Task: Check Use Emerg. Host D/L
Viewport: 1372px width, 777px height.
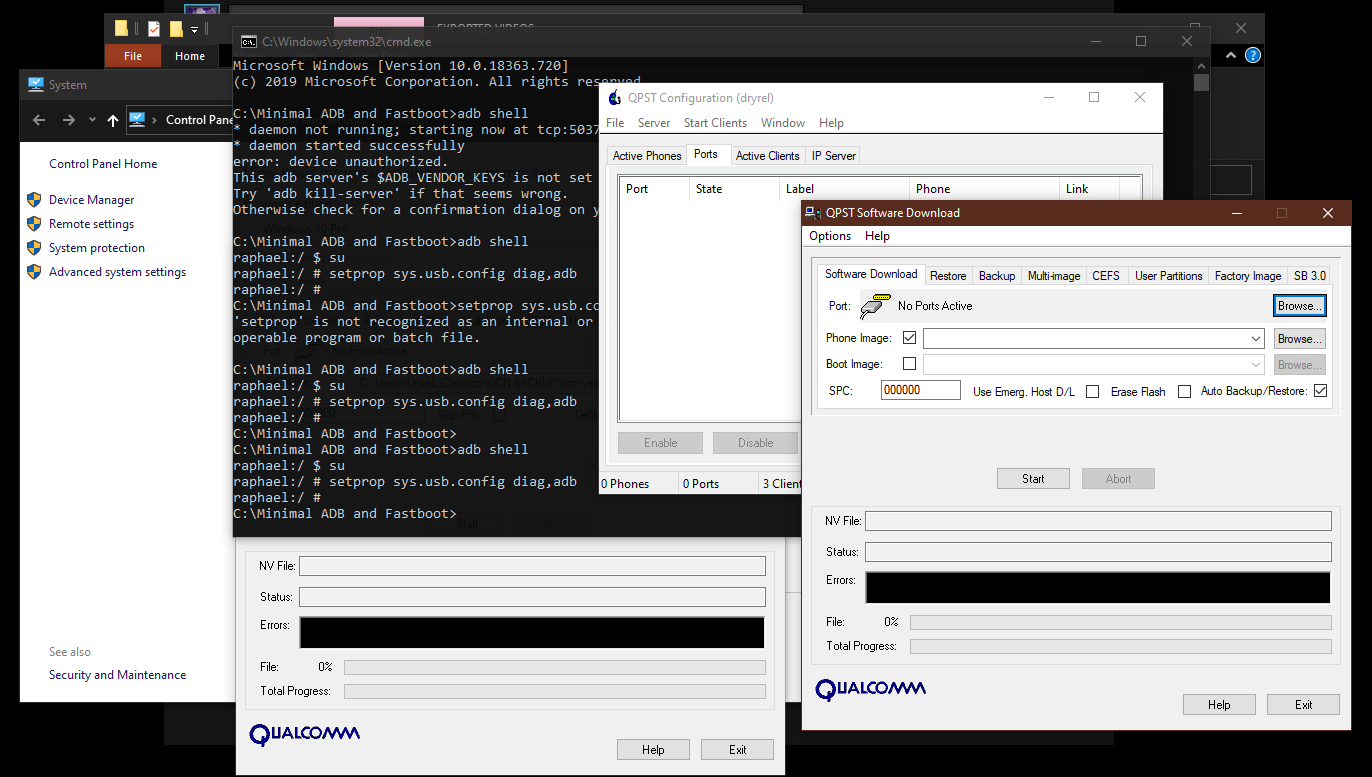Action: click(1092, 392)
